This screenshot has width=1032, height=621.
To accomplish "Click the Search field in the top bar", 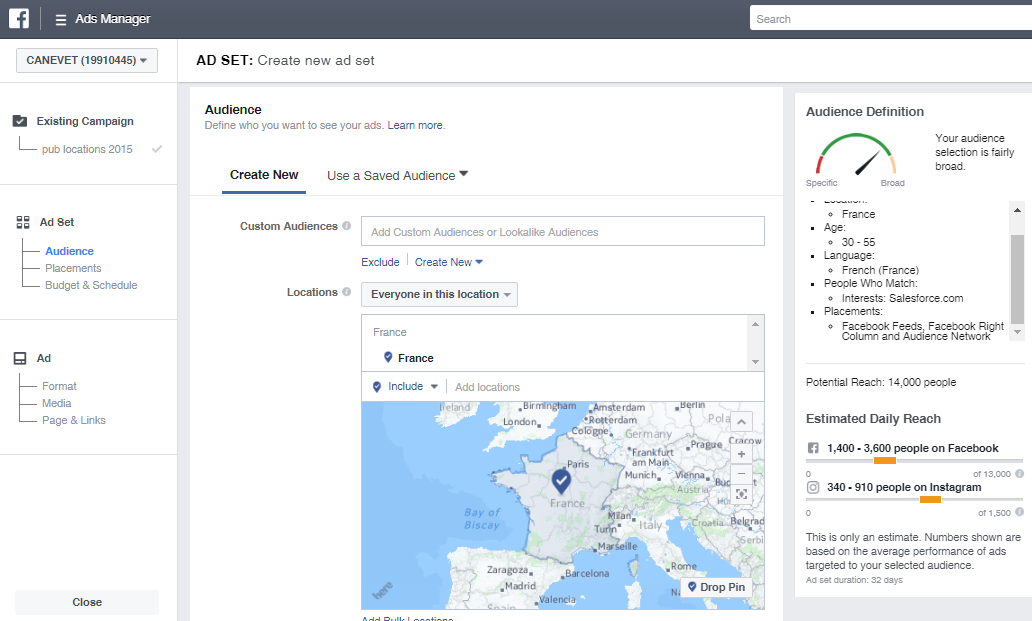I will click(890, 18).
